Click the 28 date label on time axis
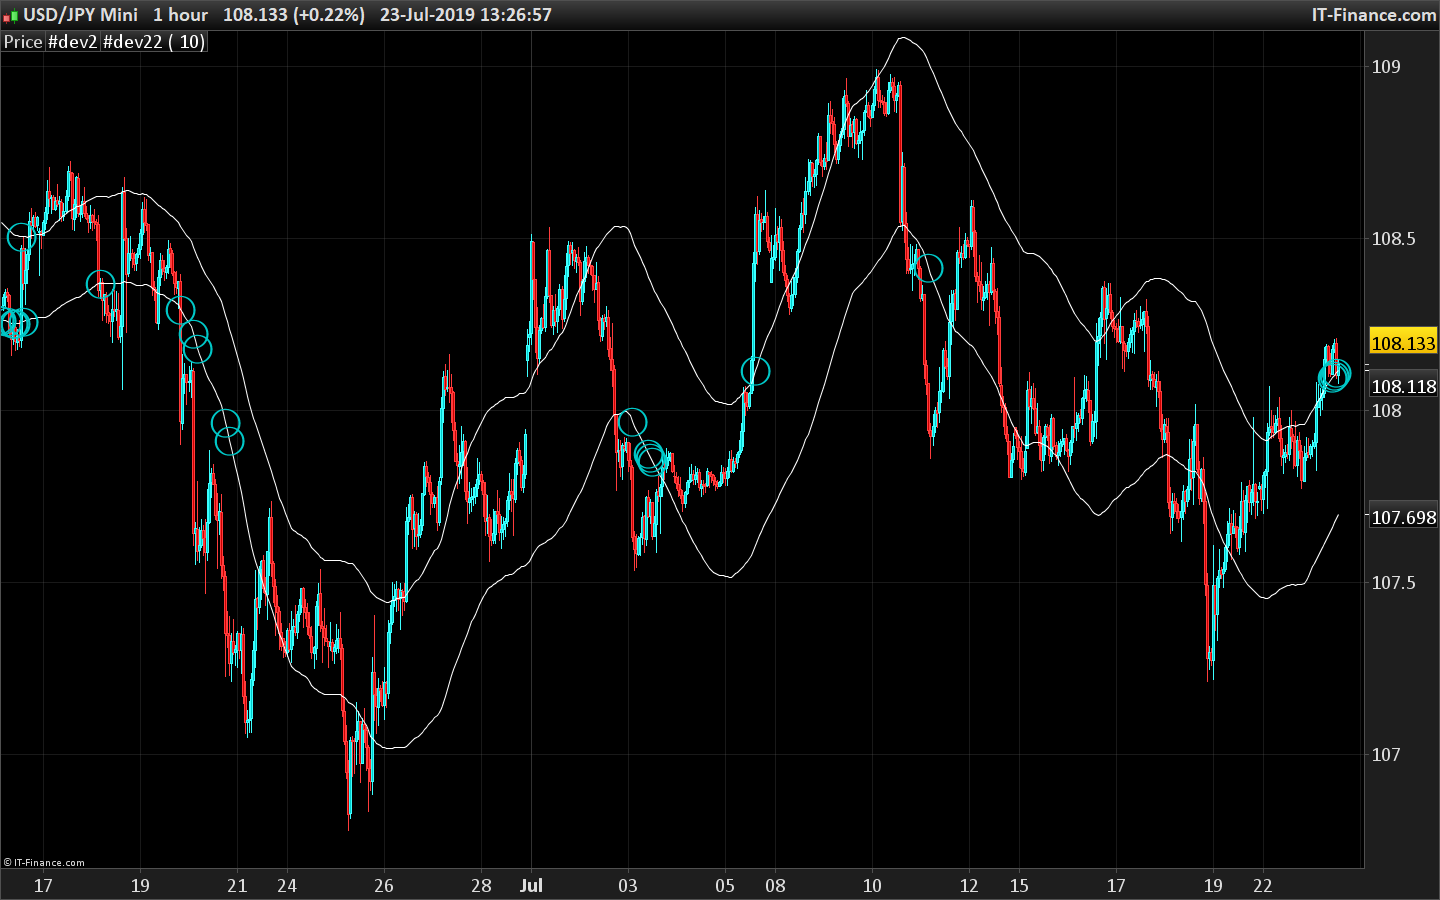 (x=481, y=885)
